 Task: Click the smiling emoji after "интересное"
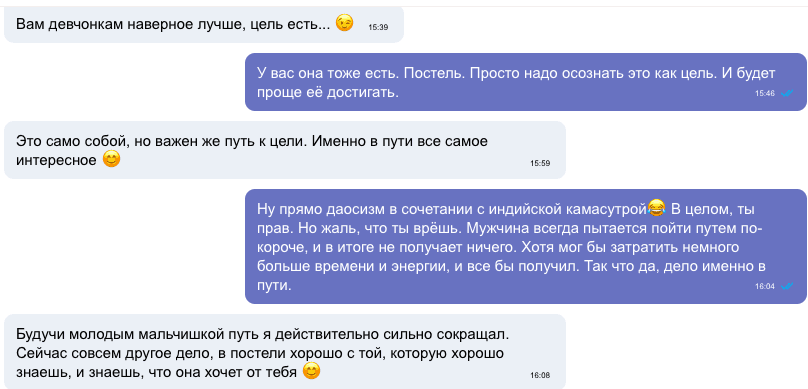(x=111, y=160)
